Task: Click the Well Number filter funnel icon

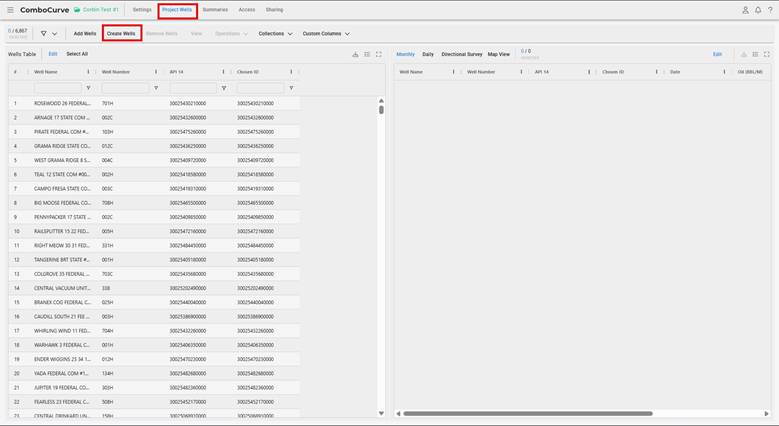Action: (156, 88)
